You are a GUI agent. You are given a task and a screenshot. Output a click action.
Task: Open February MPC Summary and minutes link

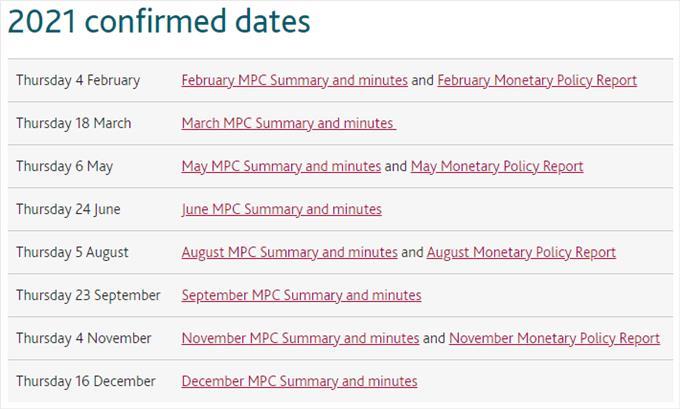tap(294, 80)
